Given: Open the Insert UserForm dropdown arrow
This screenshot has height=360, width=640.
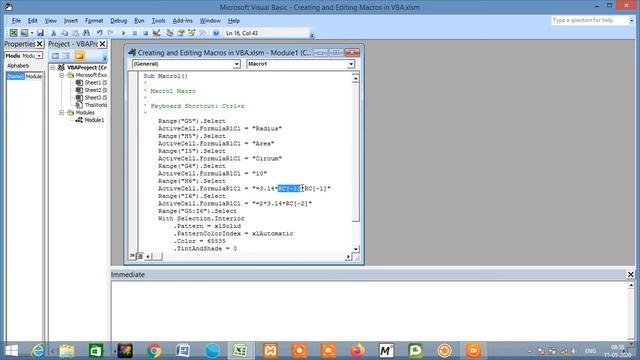Looking at the screenshot, I should point(32,33).
